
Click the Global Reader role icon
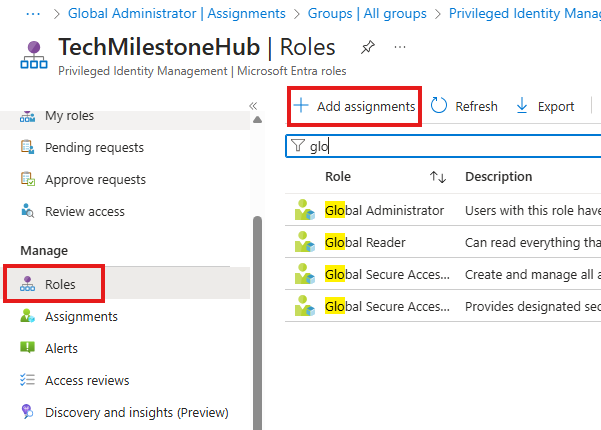[x=305, y=242]
